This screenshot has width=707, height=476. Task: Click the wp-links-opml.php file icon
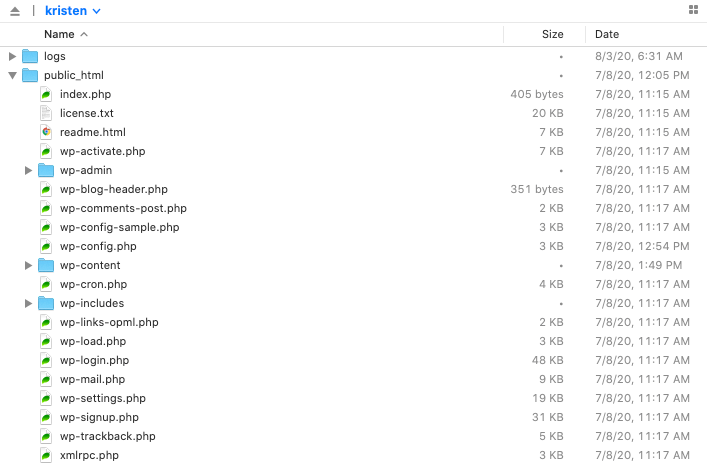pyautogui.click(x=46, y=322)
